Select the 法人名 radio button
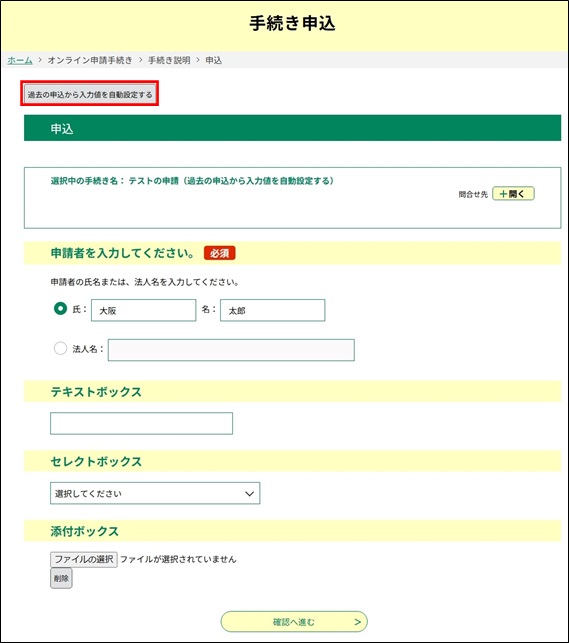Image resolution: width=569 pixels, height=643 pixels. pos(60,349)
